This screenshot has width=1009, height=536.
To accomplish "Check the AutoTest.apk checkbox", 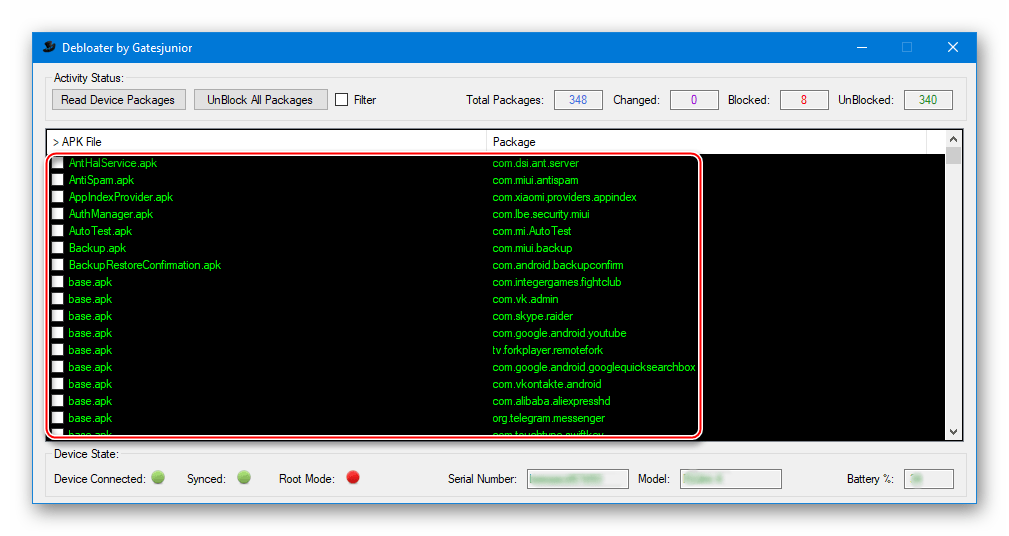I will 58,230.
